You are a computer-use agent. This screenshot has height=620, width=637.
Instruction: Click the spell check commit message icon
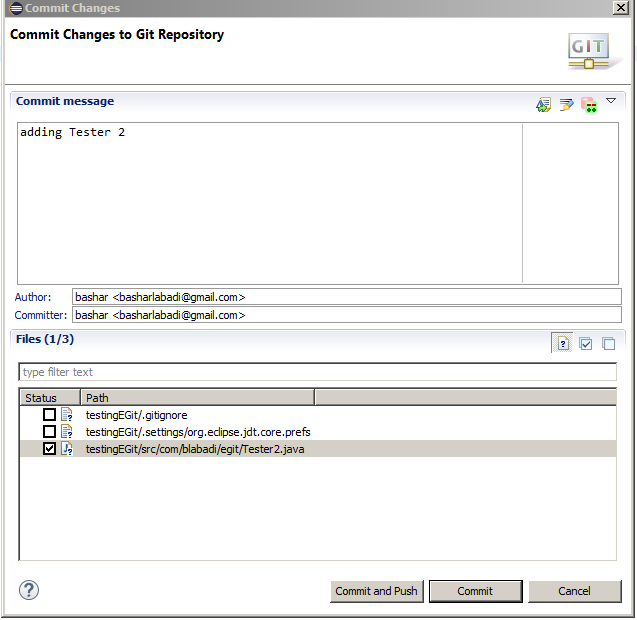[x=544, y=105]
